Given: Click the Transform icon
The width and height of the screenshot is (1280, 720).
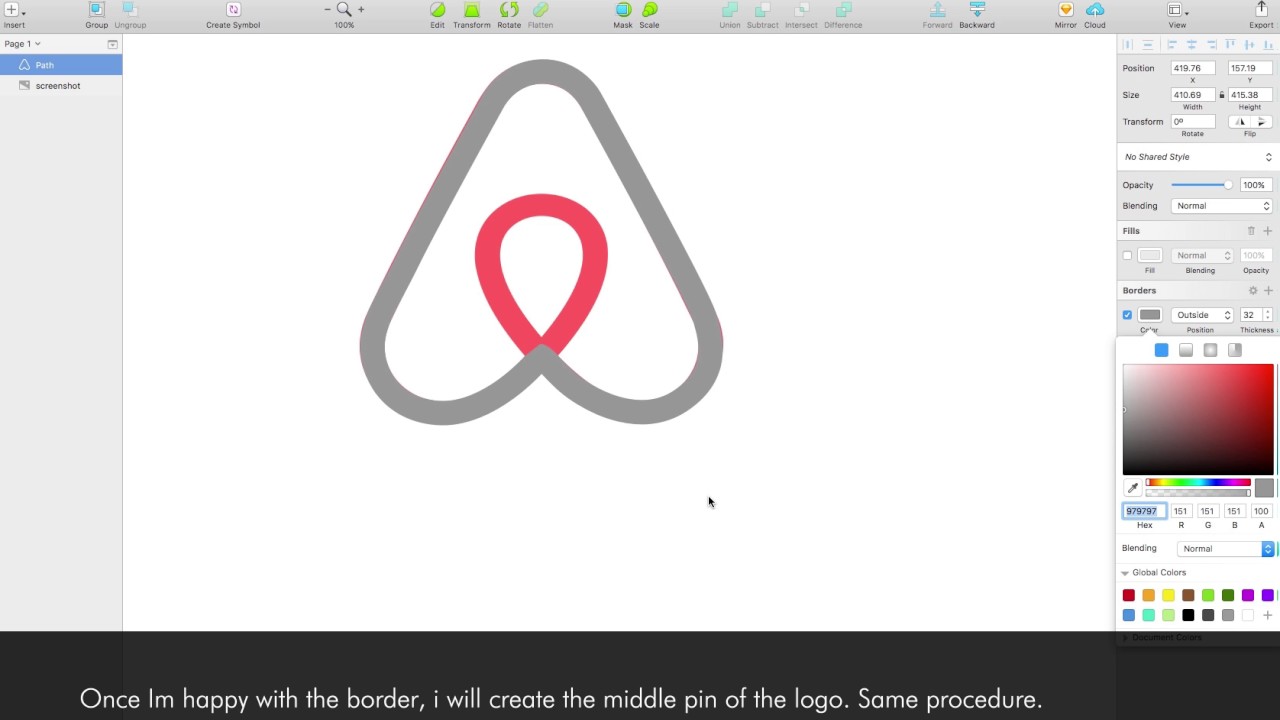Looking at the screenshot, I should coord(471,9).
